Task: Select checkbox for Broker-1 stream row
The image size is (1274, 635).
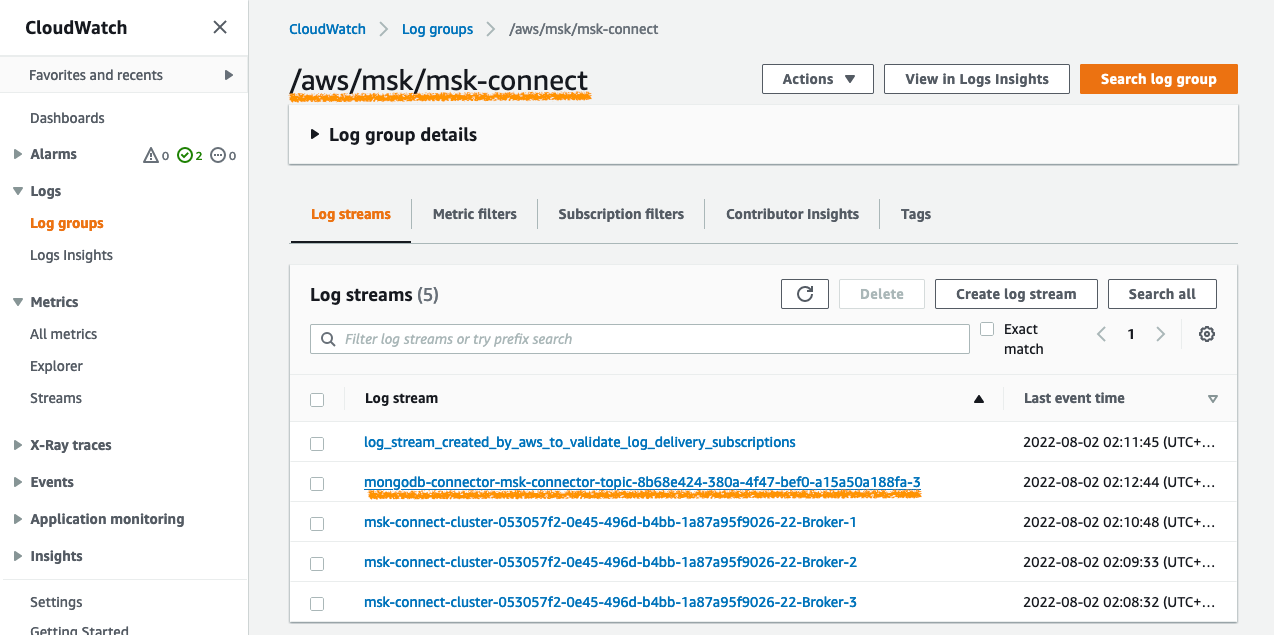Action: [317, 524]
